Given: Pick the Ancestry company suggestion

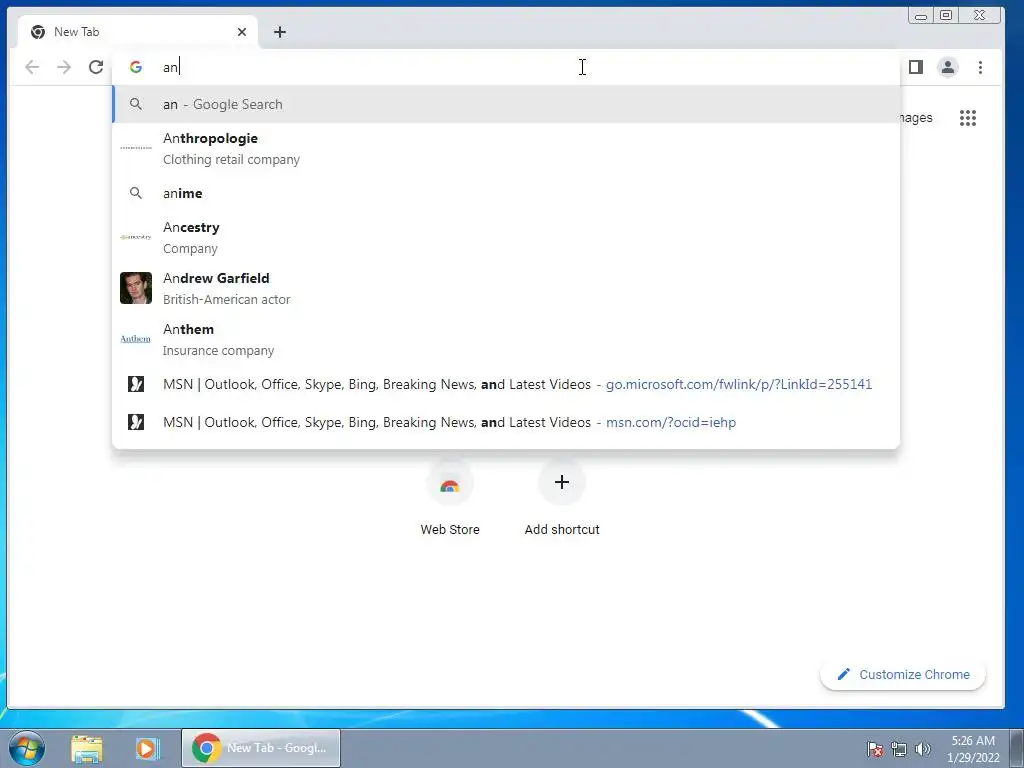Looking at the screenshot, I should click(x=506, y=238).
